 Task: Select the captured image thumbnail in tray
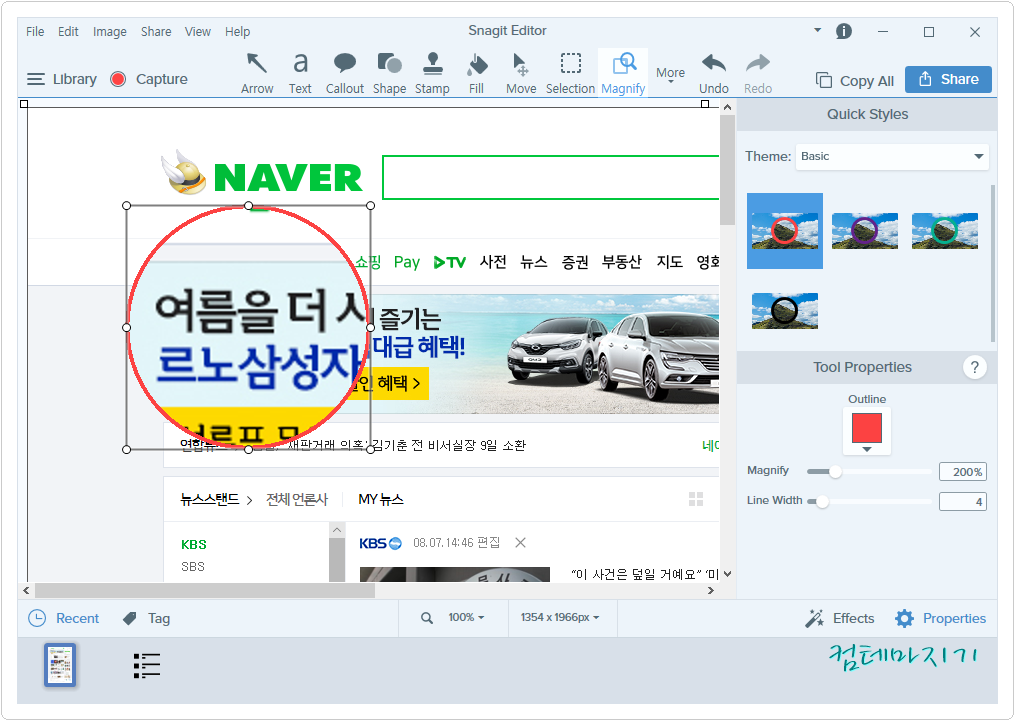click(x=60, y=665)
